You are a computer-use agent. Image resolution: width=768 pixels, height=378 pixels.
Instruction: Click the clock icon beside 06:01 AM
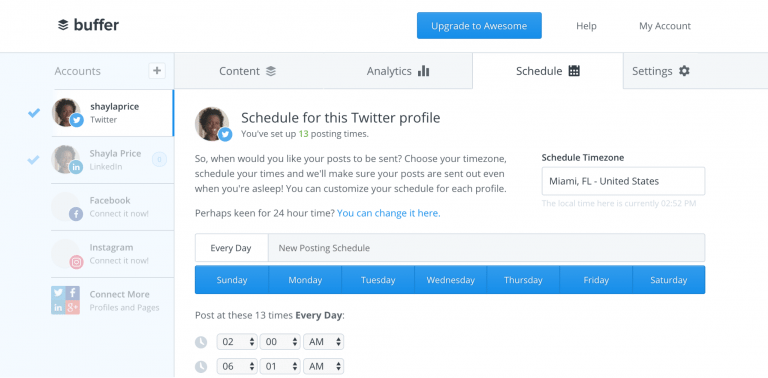(x=201, y=366)
